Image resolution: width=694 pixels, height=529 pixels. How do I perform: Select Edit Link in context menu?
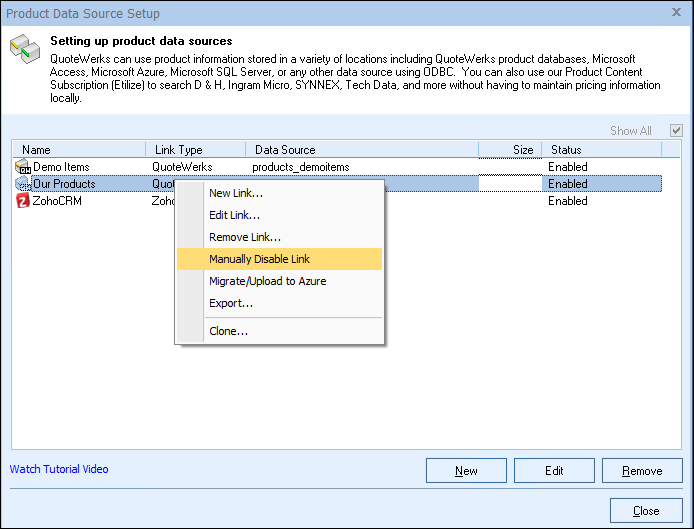[235, 215]
